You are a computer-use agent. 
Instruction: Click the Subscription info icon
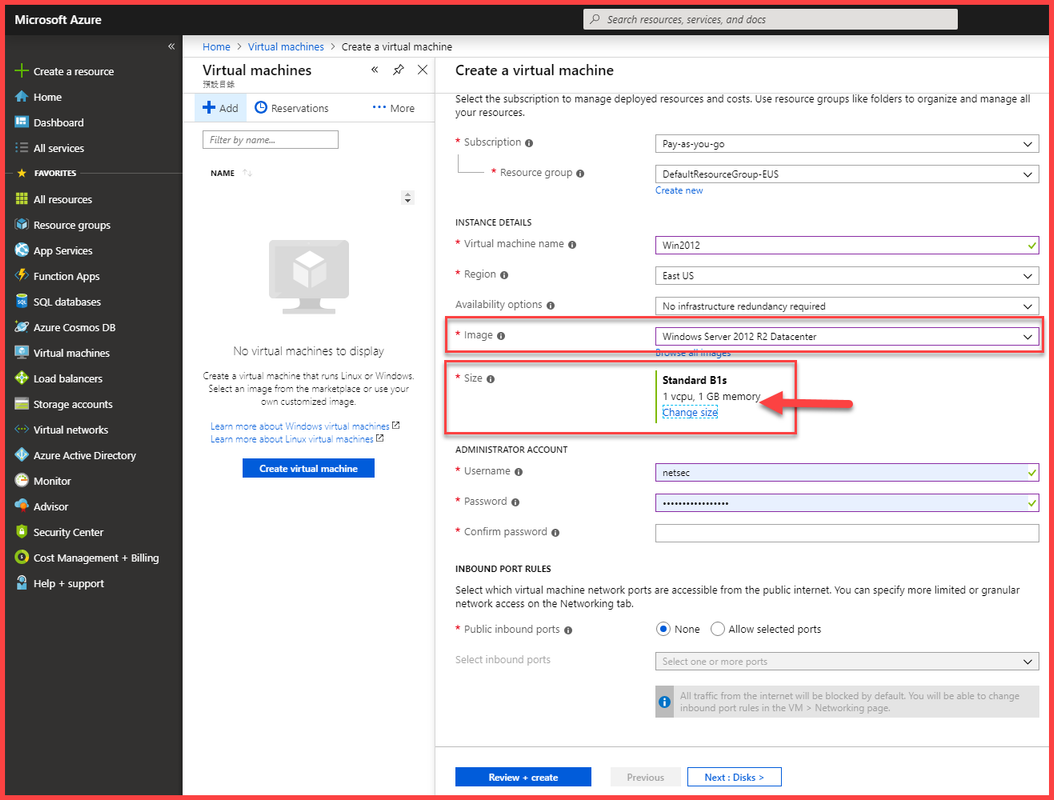click(529, 143)
